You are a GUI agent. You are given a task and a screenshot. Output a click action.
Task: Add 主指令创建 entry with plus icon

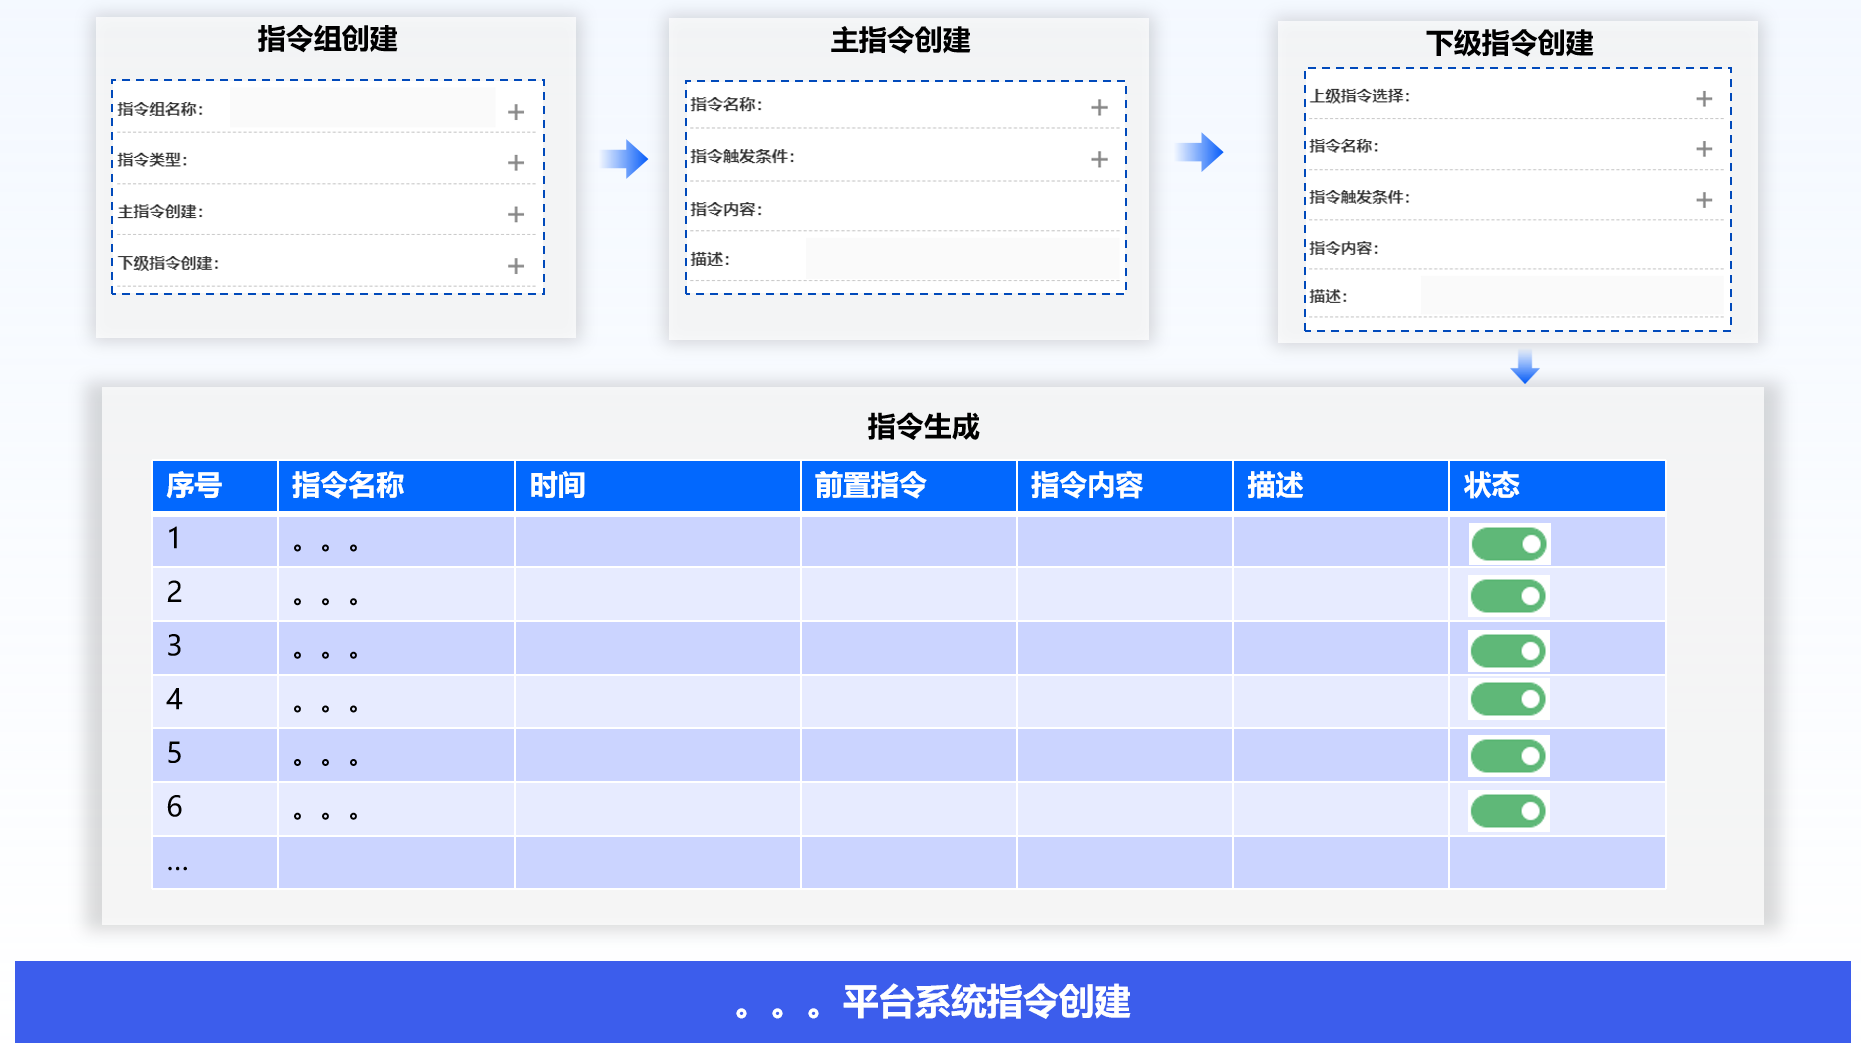tap(515, 214)
